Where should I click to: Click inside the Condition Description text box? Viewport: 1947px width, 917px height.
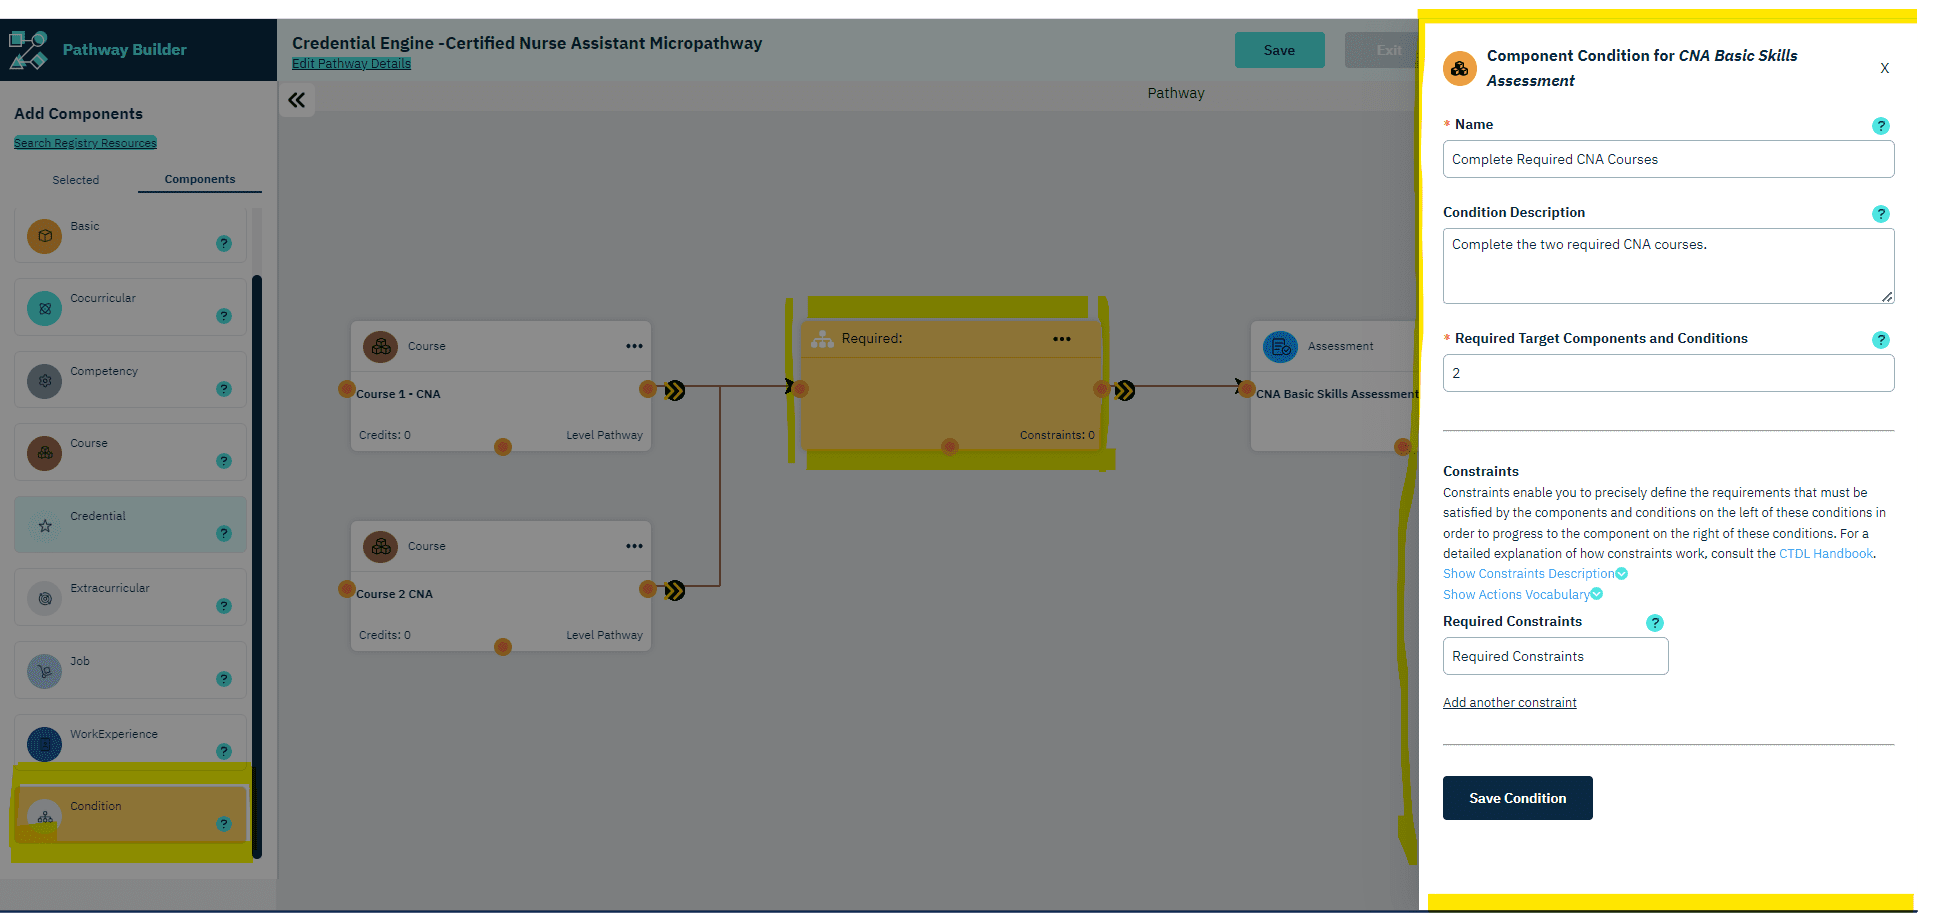1667,265
